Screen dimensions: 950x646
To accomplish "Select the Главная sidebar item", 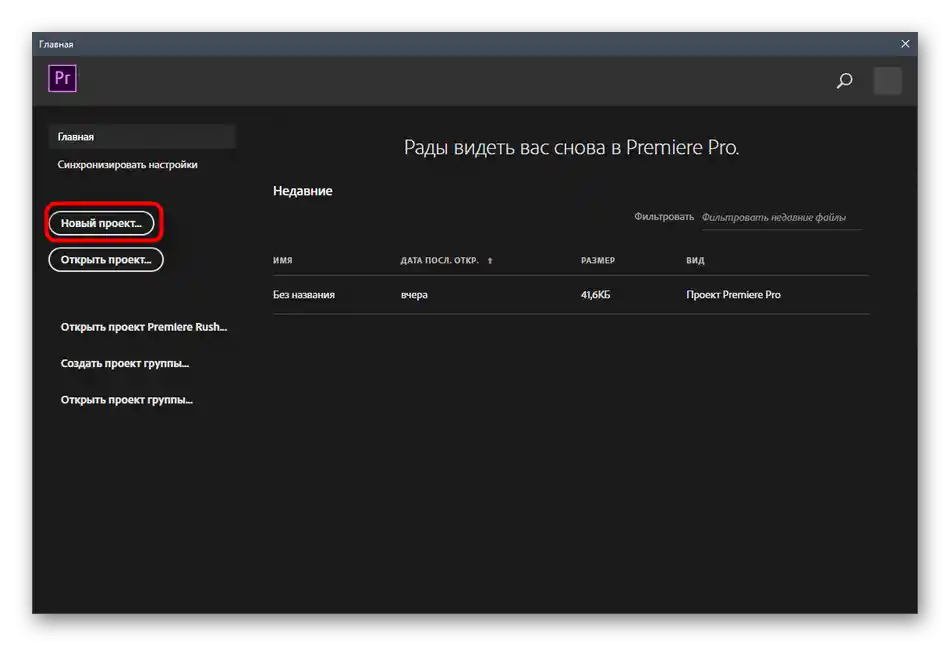I will click(142, 136).
